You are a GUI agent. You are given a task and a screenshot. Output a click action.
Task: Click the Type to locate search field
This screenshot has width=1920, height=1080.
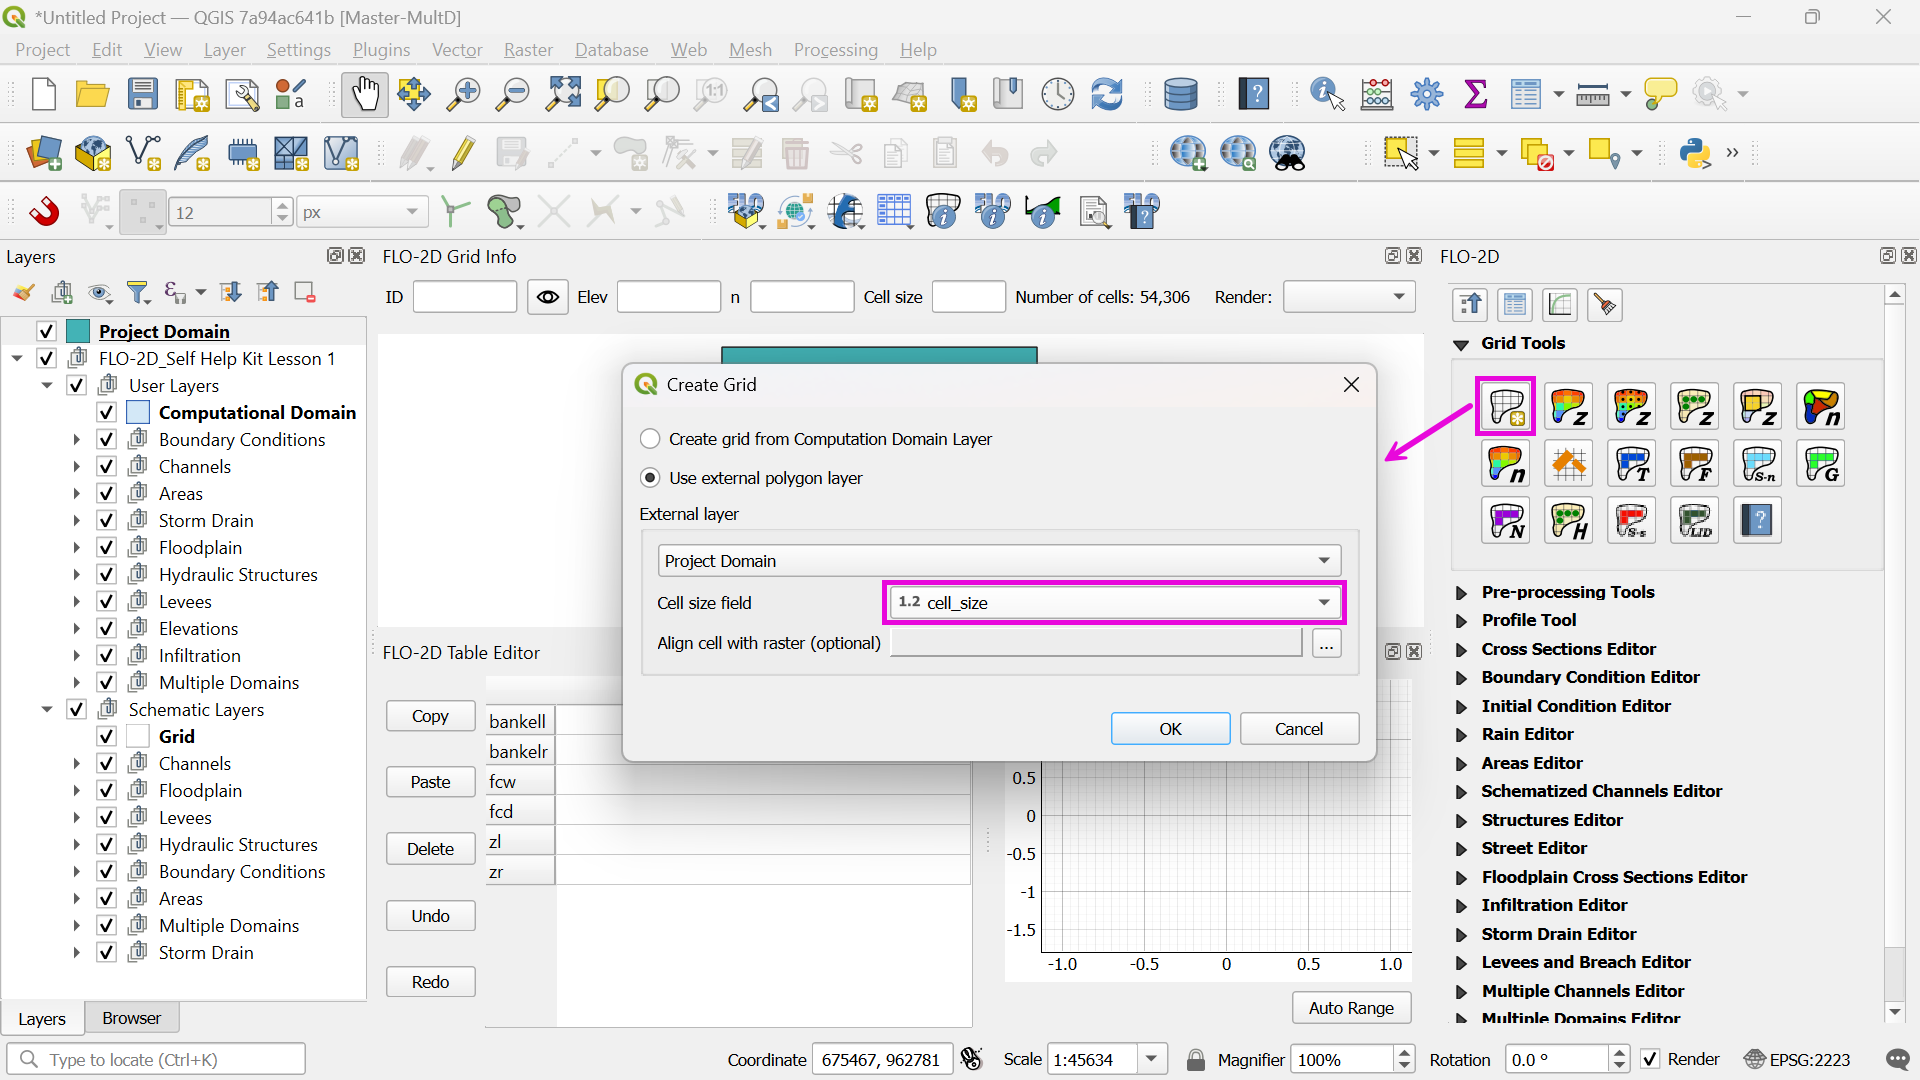click(157, 1059)
